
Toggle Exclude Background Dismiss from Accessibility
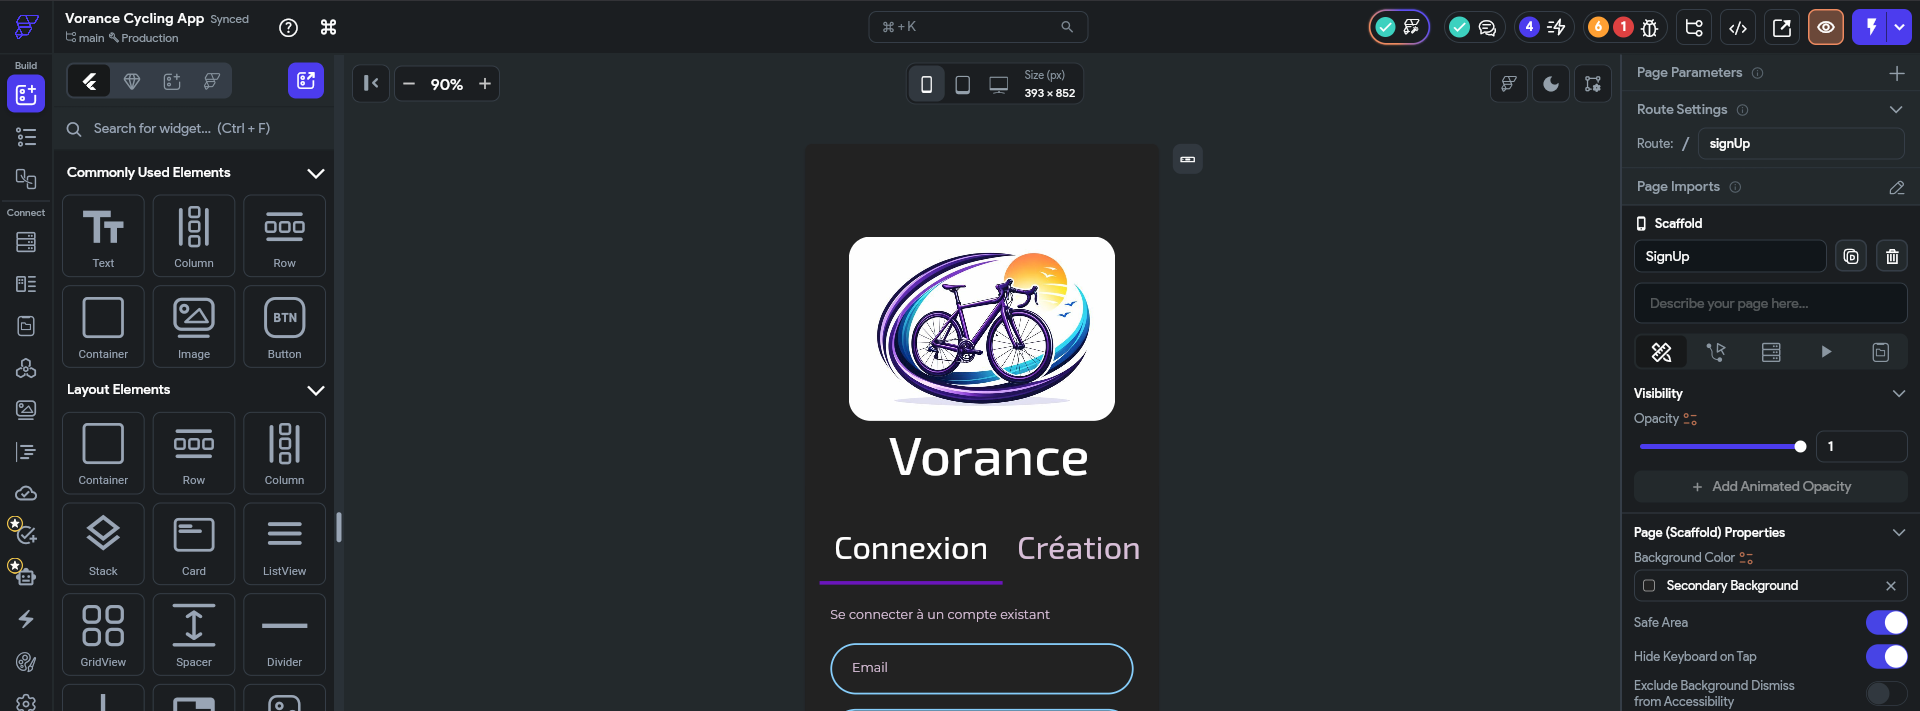pyautogui.click(x=1887, y=693)
